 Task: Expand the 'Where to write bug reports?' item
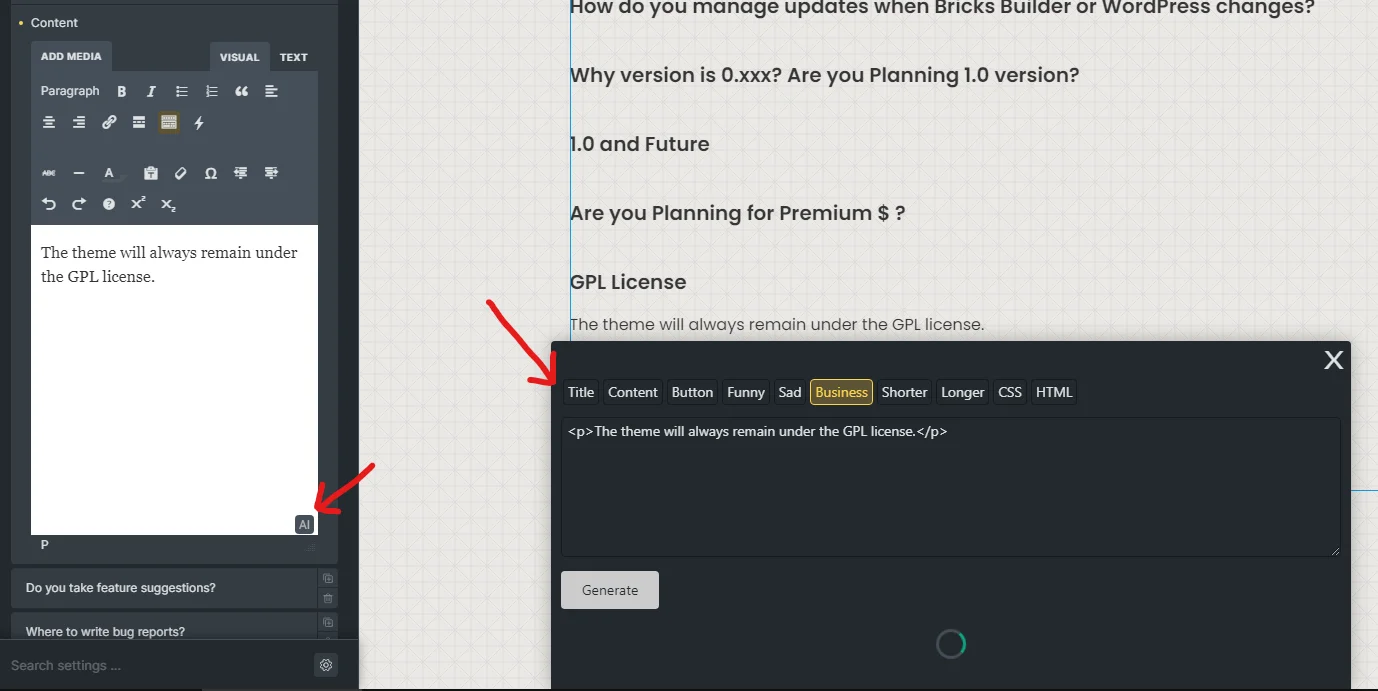coord(105,631)
